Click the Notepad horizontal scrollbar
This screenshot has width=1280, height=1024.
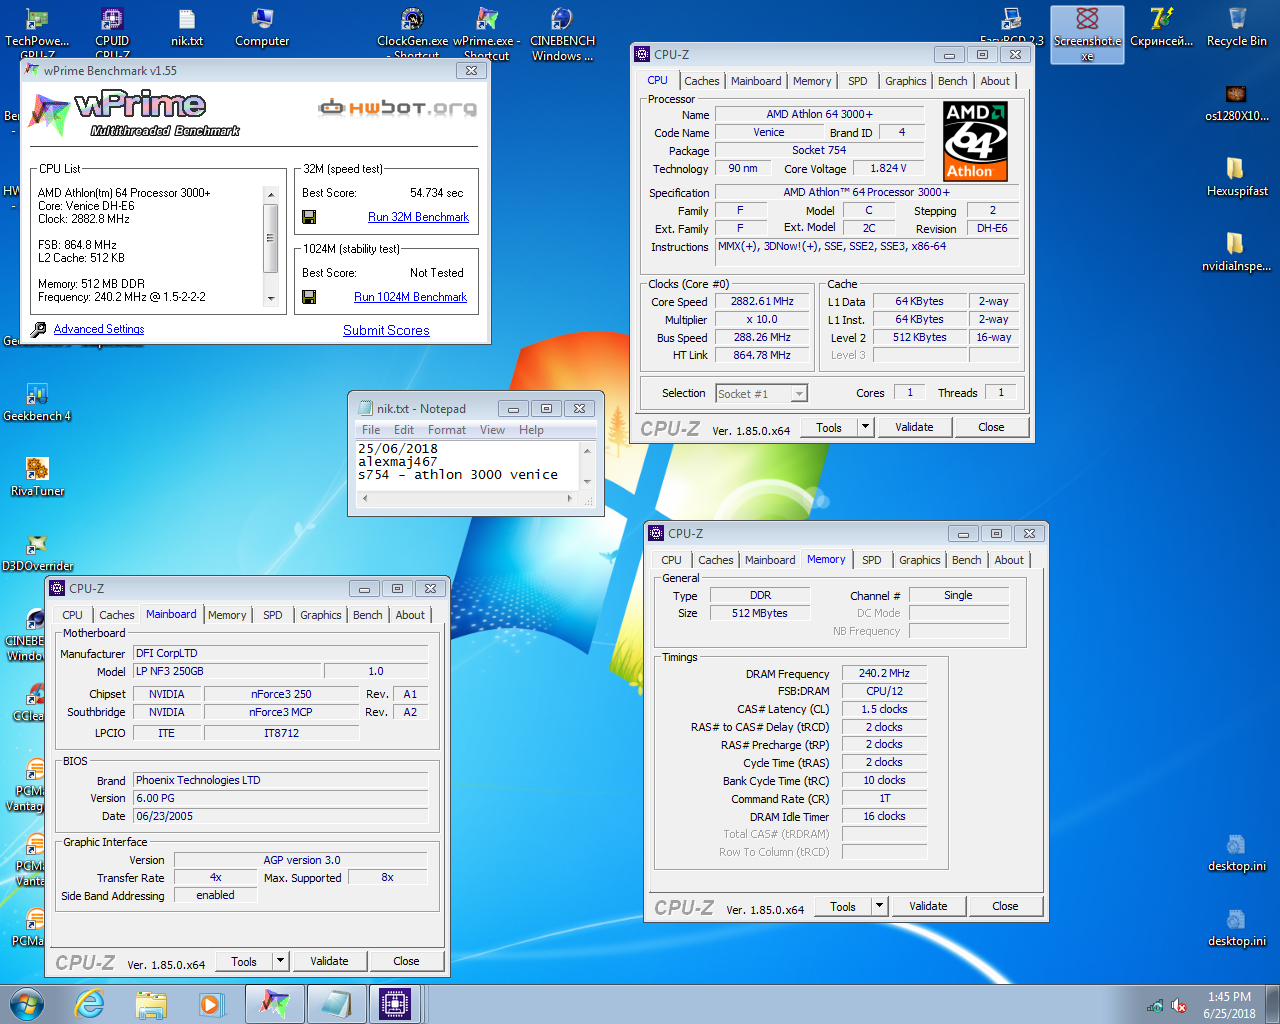click(467, 497)
